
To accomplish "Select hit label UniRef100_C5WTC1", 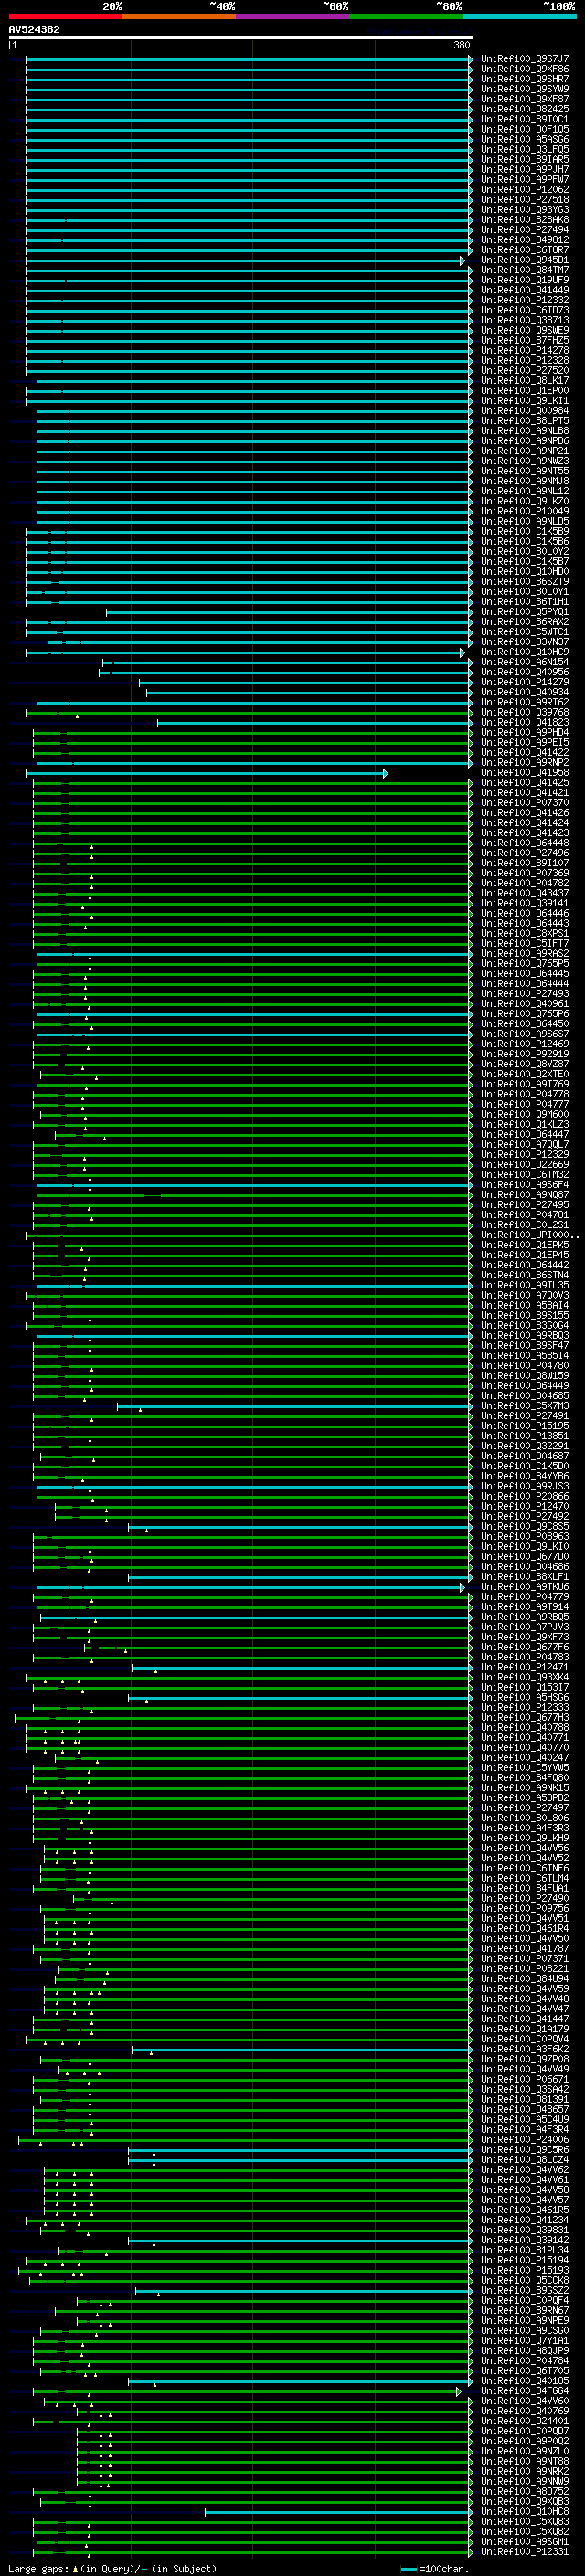I will point(525,632).
